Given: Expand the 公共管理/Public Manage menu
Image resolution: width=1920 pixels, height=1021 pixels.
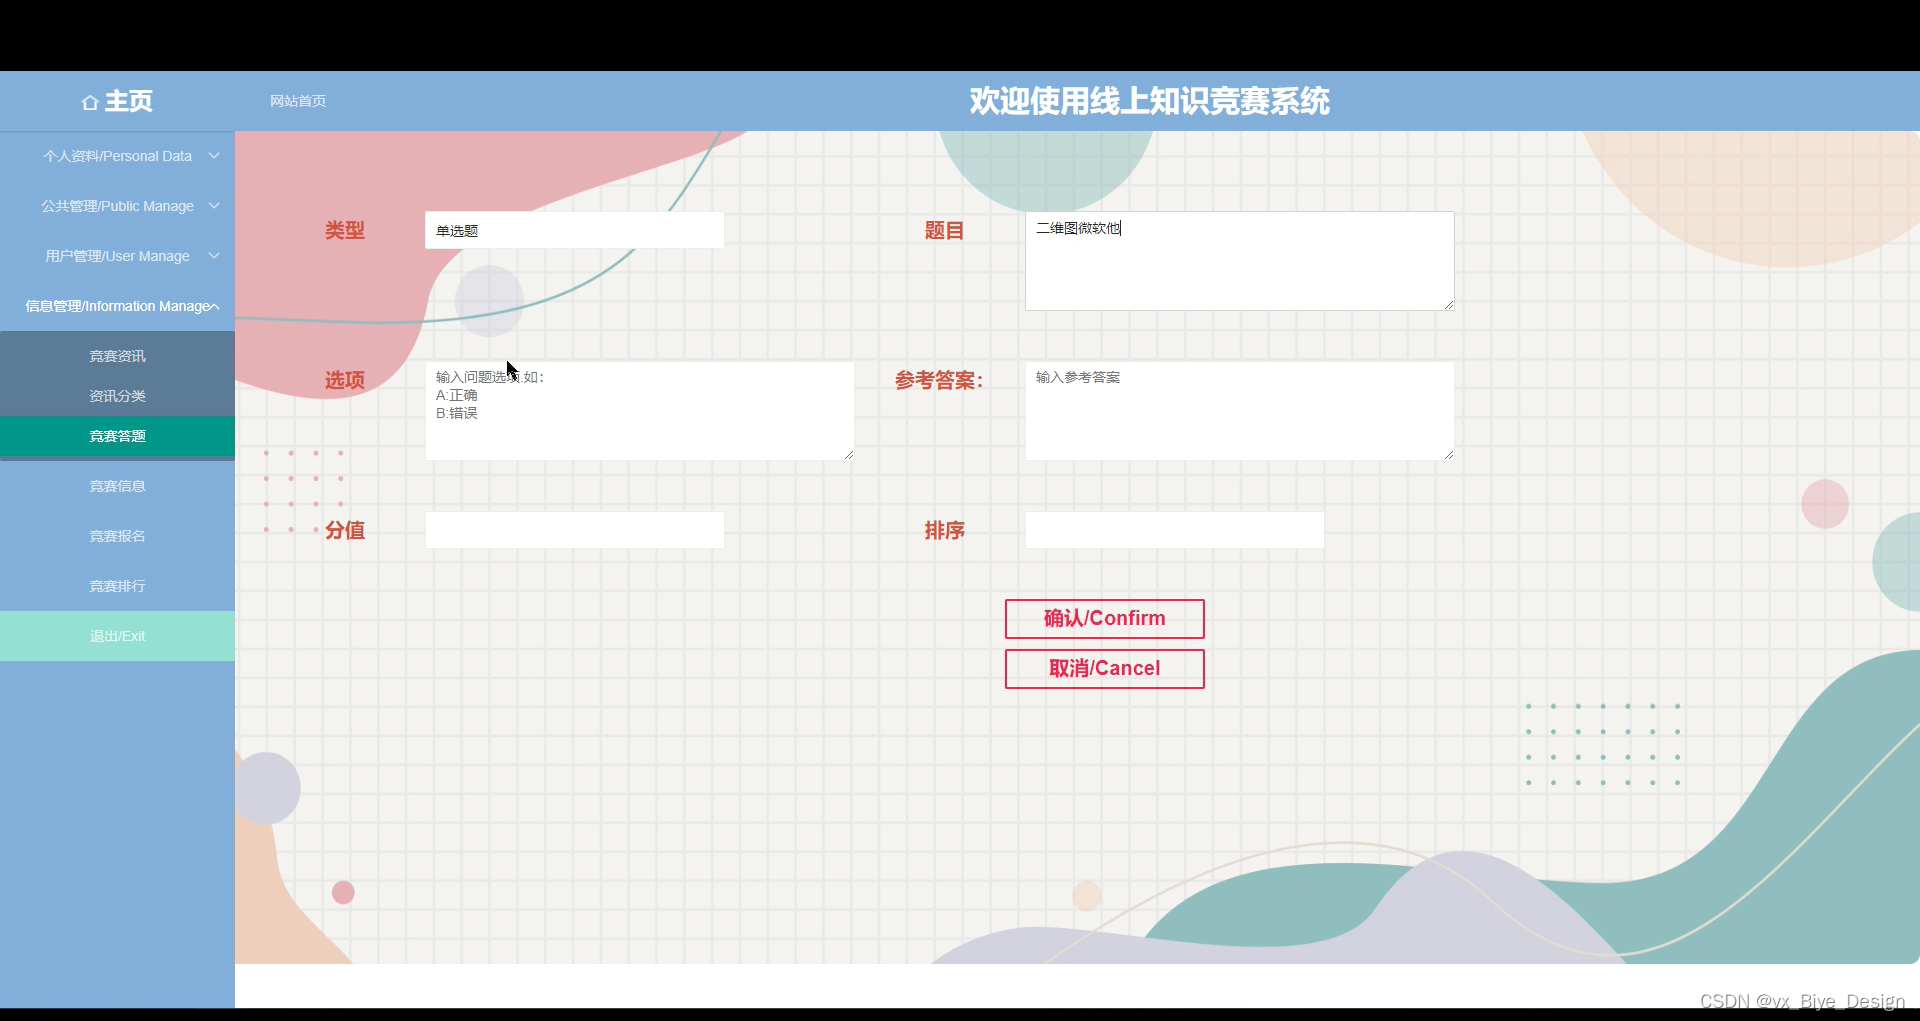Looking at the screenshot, I should coord(117,206).
